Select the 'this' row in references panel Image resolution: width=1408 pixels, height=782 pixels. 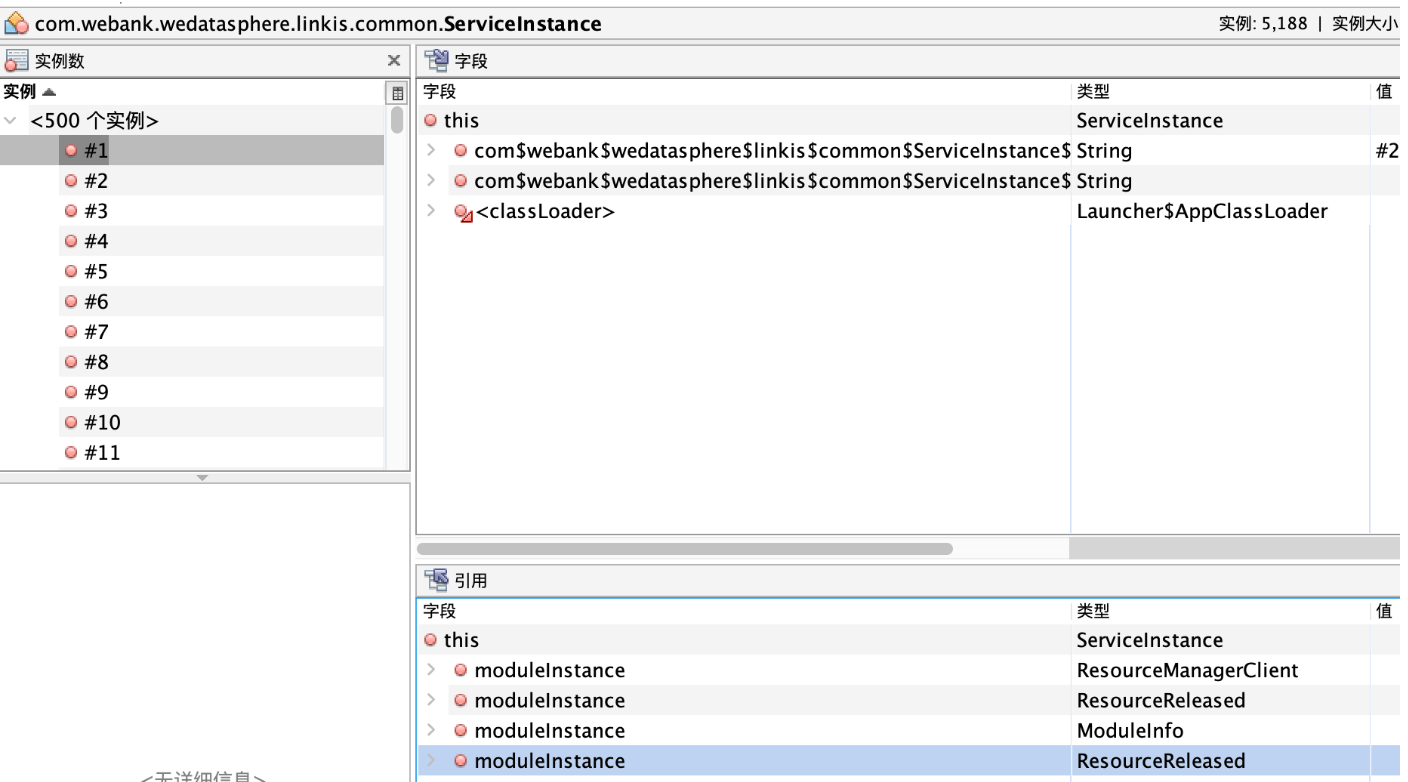908,640
